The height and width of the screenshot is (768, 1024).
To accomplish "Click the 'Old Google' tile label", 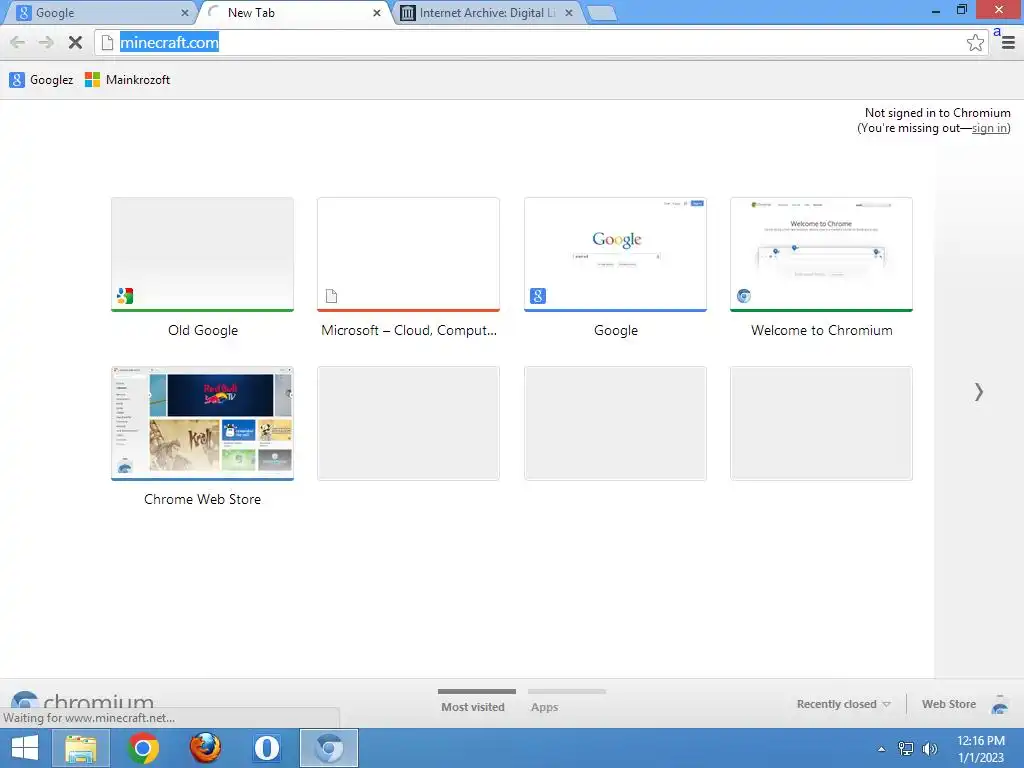I will [x=202, y=330].
